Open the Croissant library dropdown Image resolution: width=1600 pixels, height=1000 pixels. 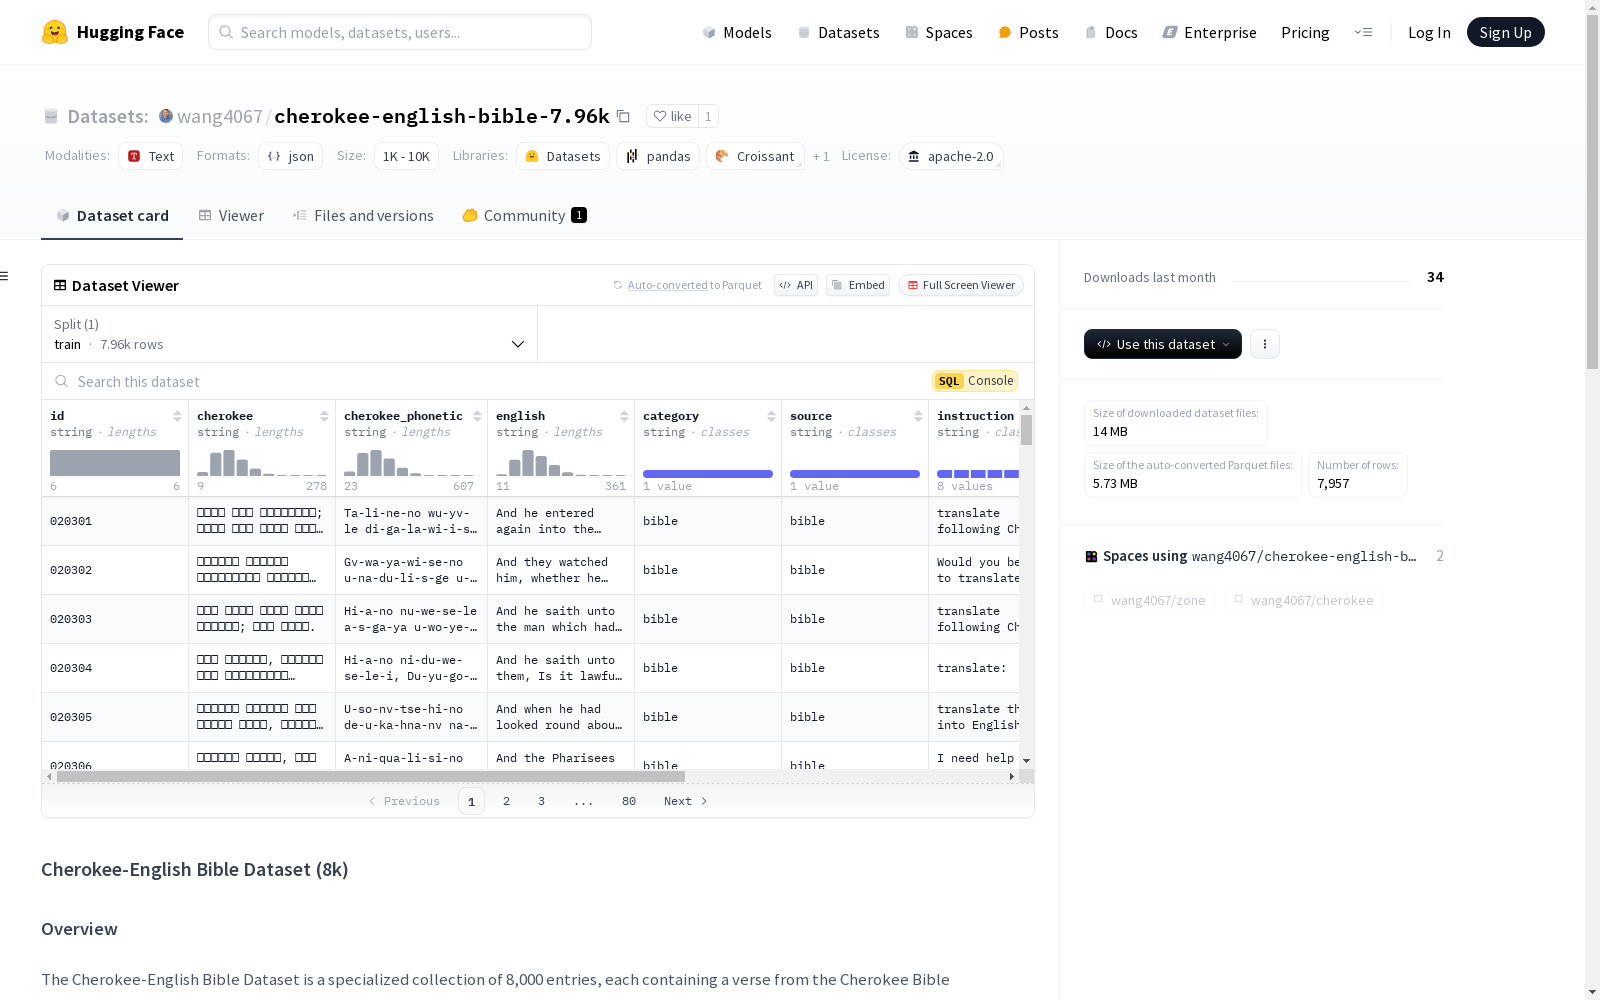[x=755, y=156]
